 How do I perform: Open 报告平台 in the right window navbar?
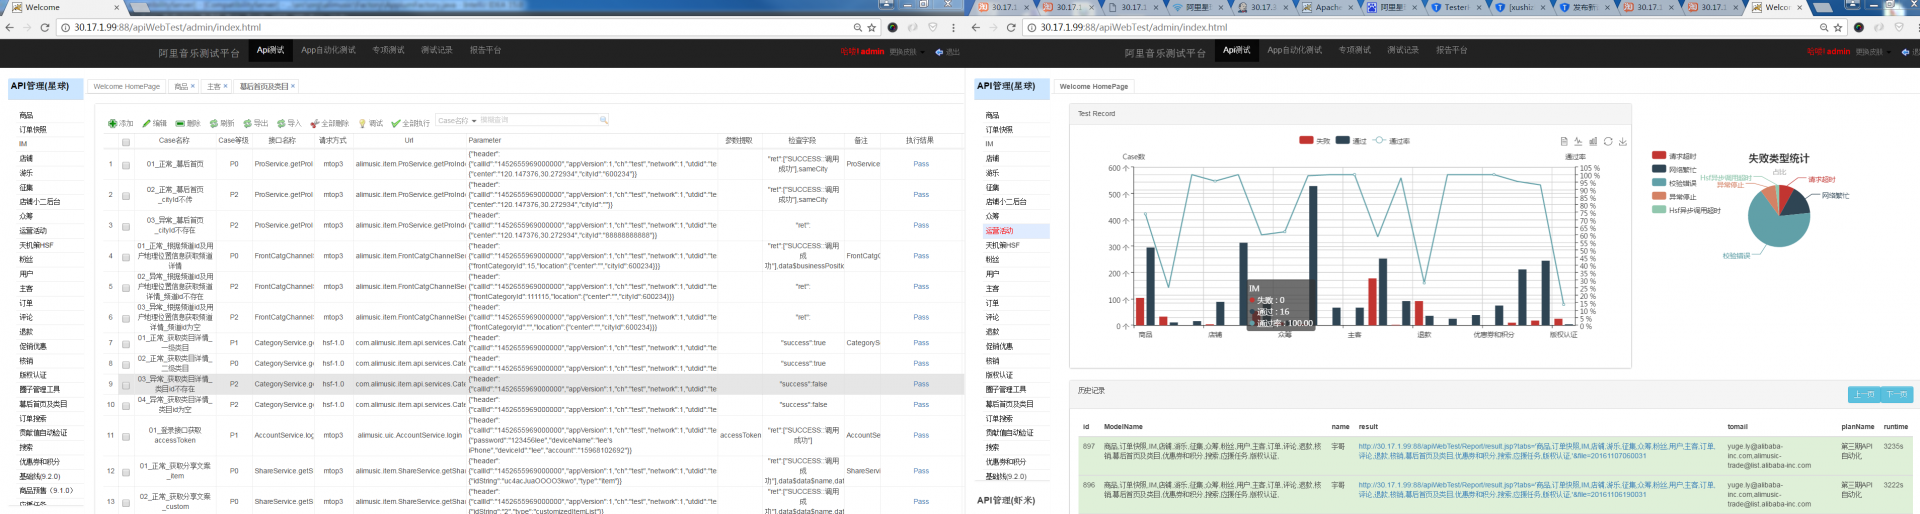tap(1452, 50)
